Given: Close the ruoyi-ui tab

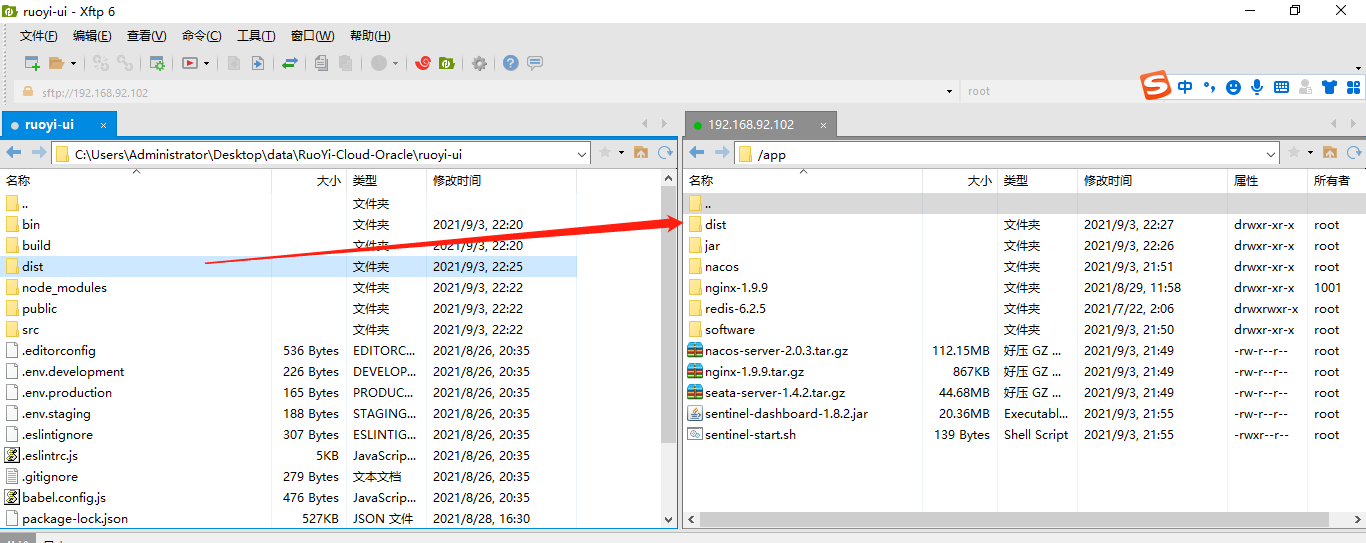Looking at the screenshot, I should pyautogui.click(x=101, y=125).
